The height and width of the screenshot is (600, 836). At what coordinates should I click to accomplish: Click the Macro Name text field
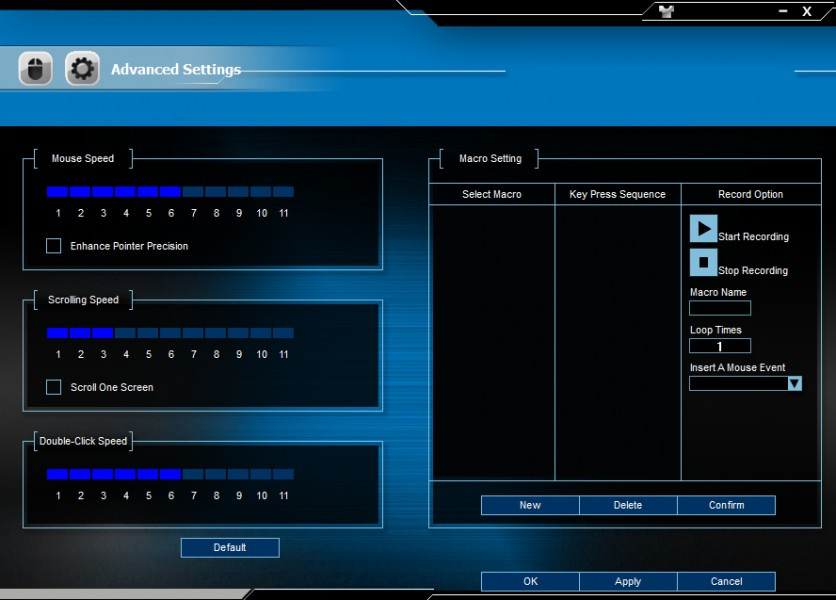[719, 308]
